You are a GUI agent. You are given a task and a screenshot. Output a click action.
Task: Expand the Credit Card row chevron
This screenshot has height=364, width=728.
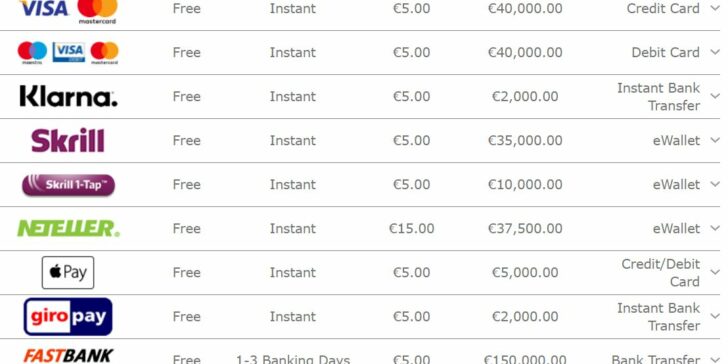point(715,8)
